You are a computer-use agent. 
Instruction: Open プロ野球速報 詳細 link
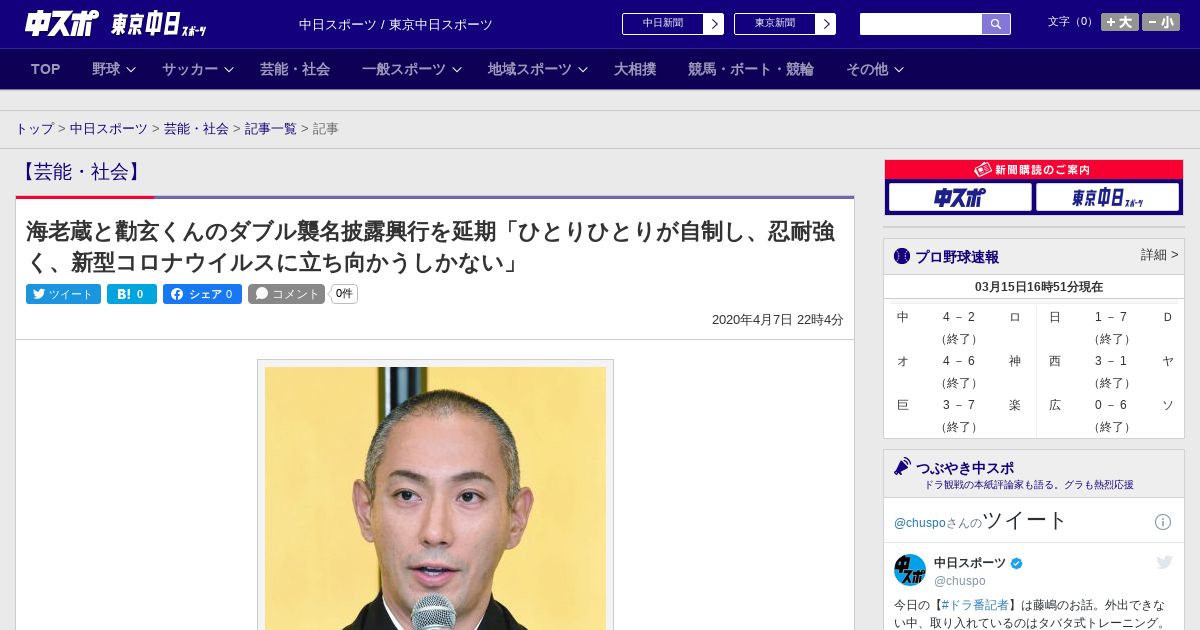click(x=1159, y=255)
